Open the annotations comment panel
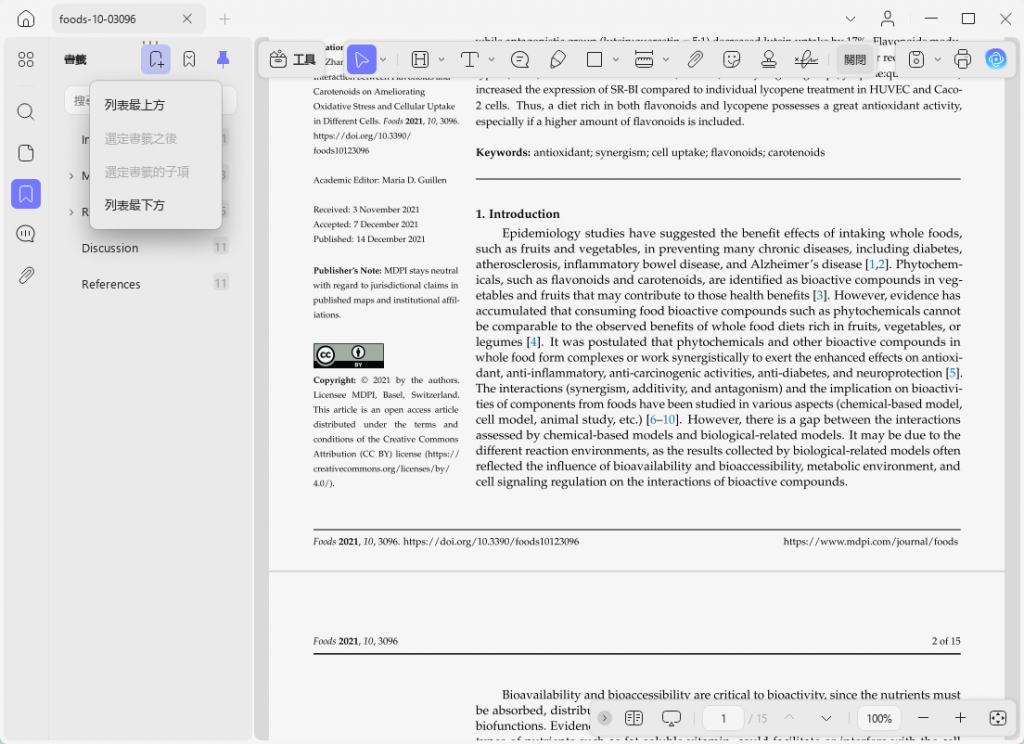Screen dimensions: 1024x744 tap(26, 233)
